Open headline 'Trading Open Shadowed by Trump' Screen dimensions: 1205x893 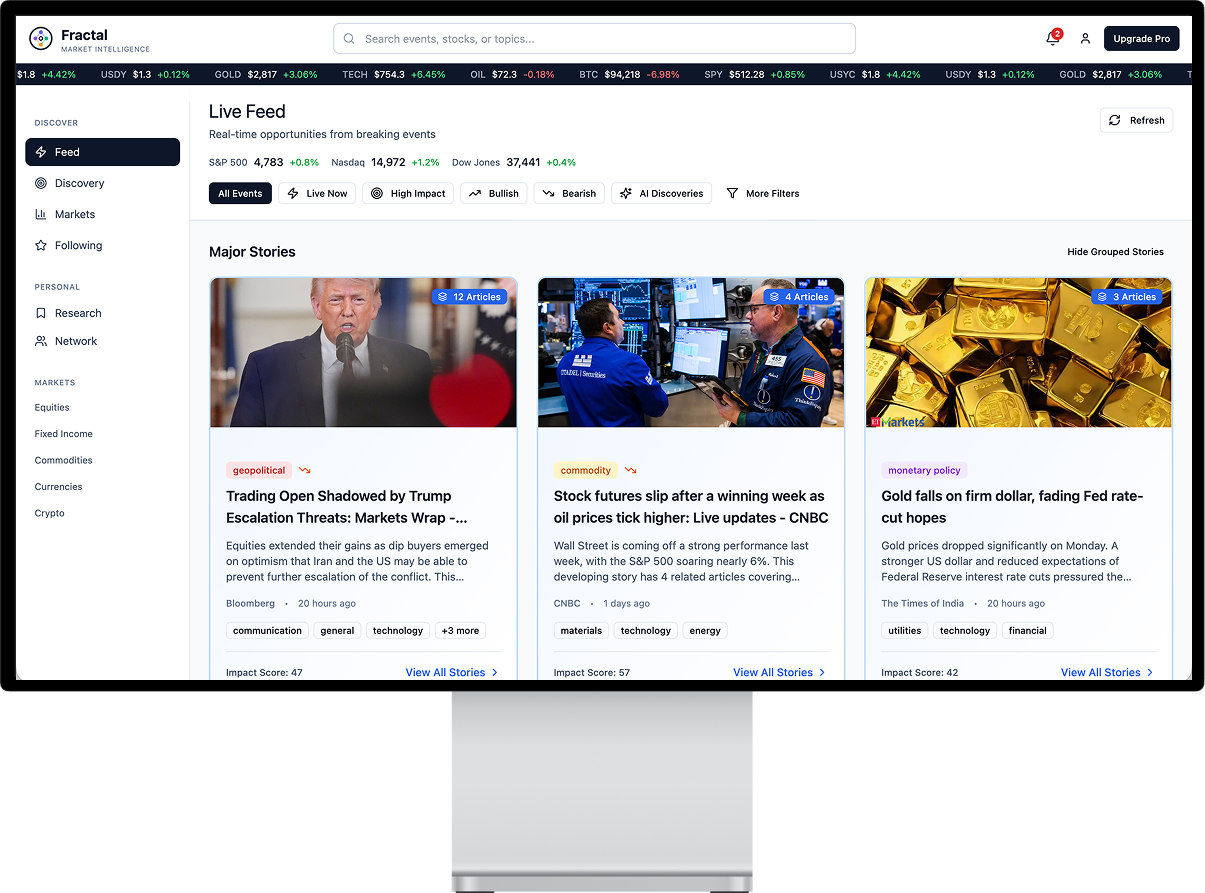347,507
